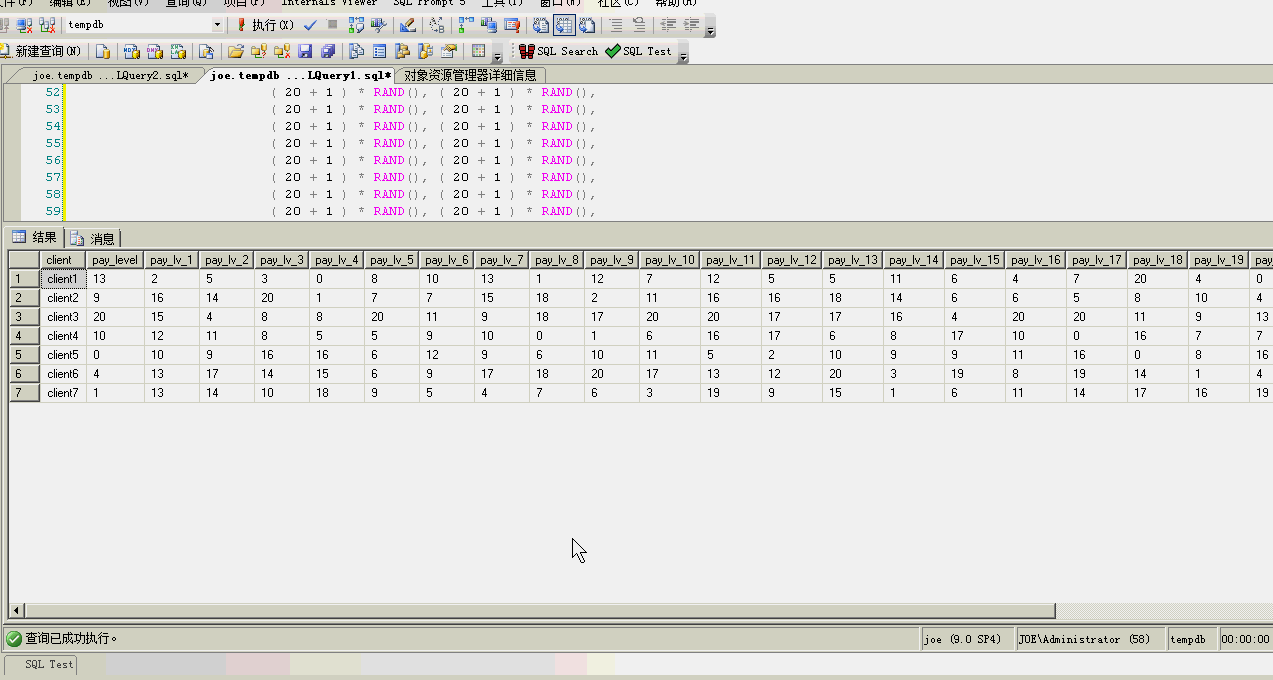Image resolution: width=1273 pixels, height=680 pixels.
Task: Switch to the LQuery2.sql tab
Action: [110, 75]
